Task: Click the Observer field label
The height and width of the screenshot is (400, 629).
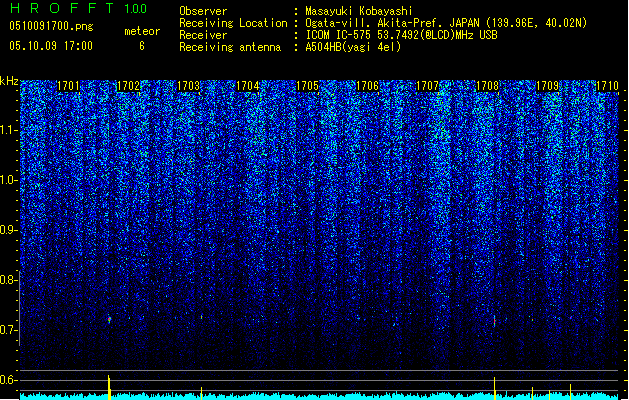Action: pyautogui.click(x=203, y=11)
